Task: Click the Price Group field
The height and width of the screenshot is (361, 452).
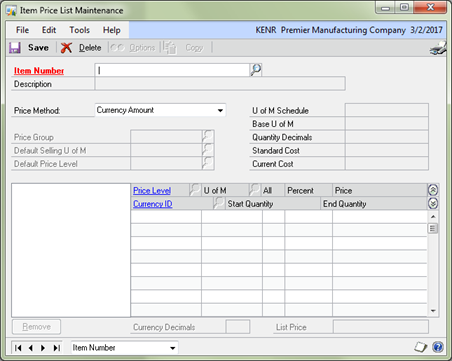Action: [166, 137]
